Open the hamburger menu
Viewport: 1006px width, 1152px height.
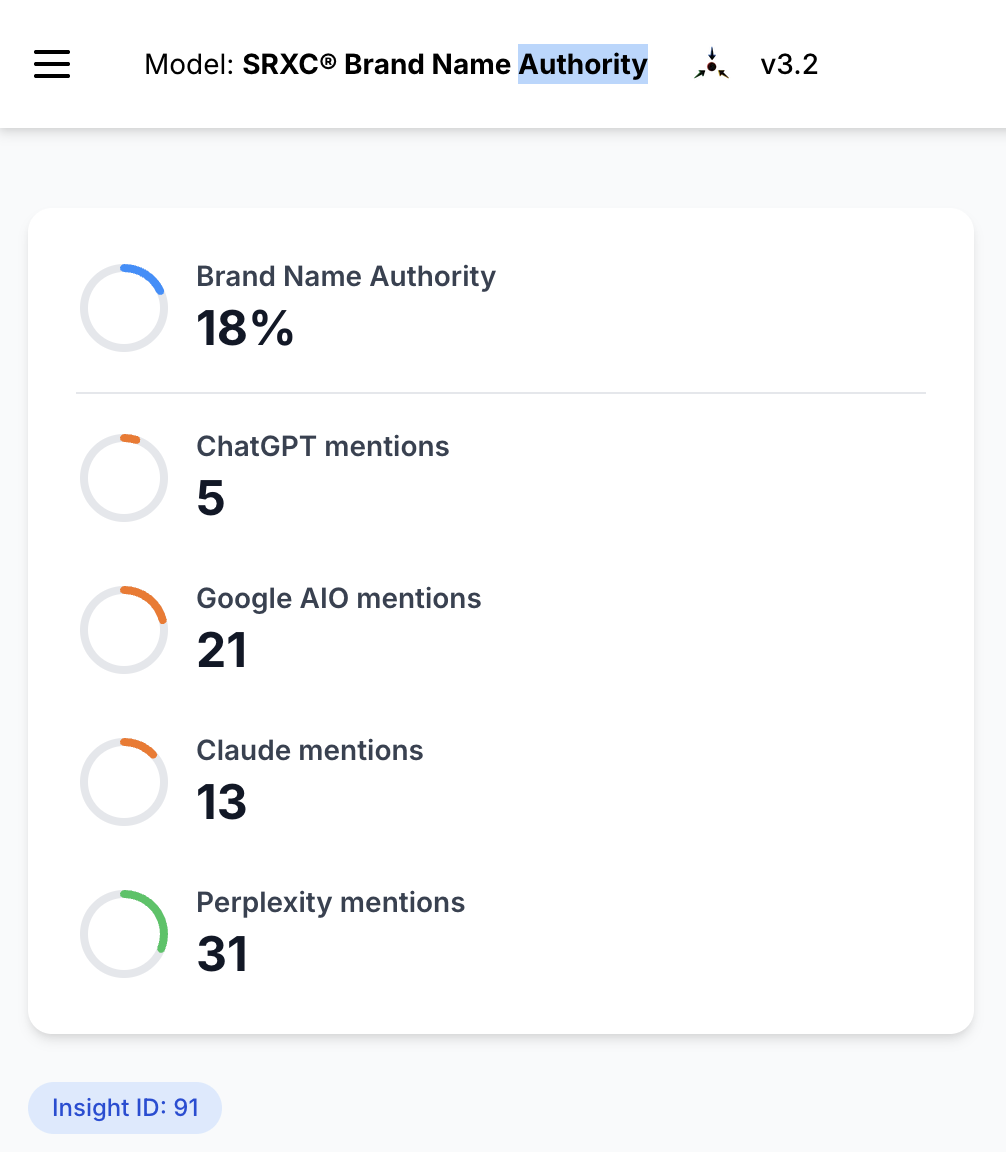pos(52,64)
